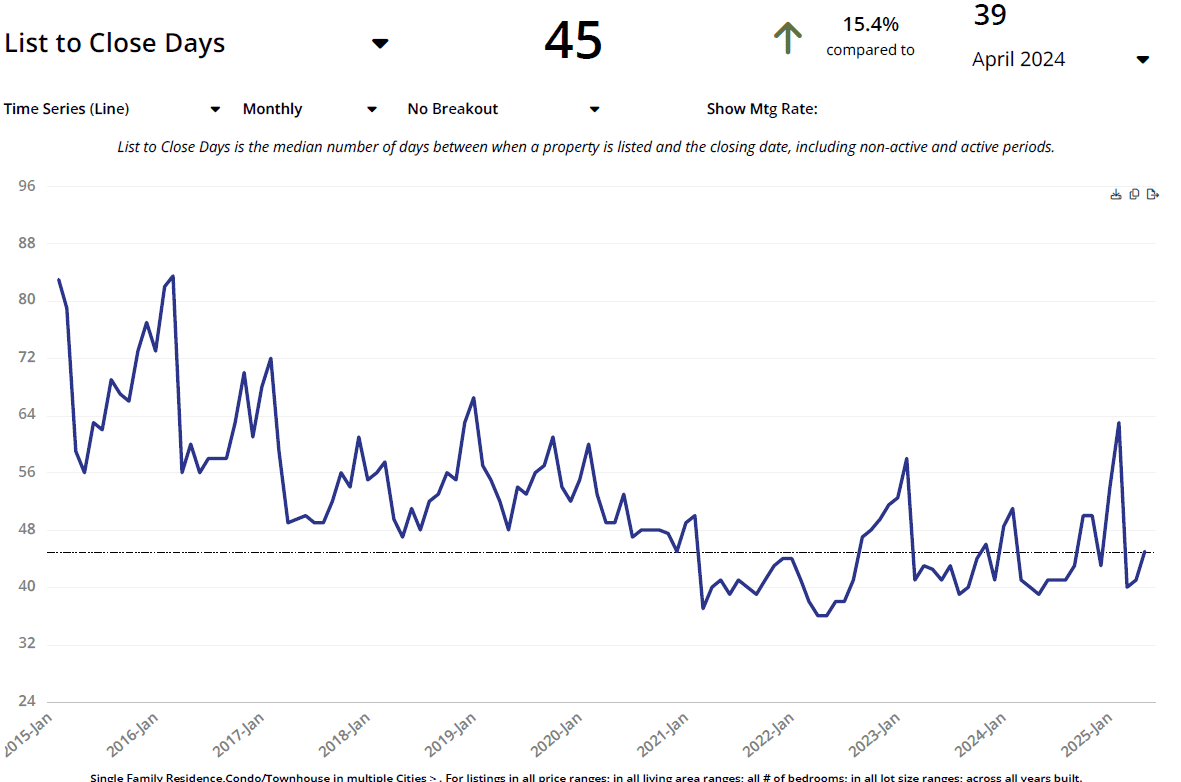The width and height of the screenshot is (1181, 782).
Task: Click the last data point on the line
Action: [x=1145, y=551]
